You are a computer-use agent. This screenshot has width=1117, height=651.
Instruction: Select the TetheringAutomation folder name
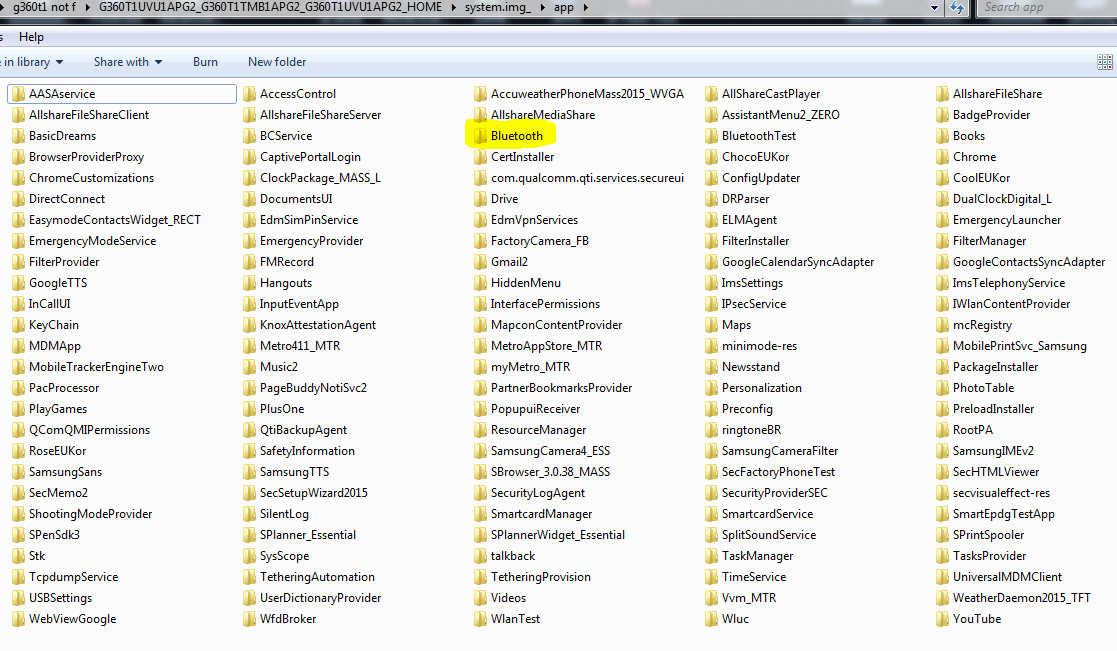tap(317, 577)
